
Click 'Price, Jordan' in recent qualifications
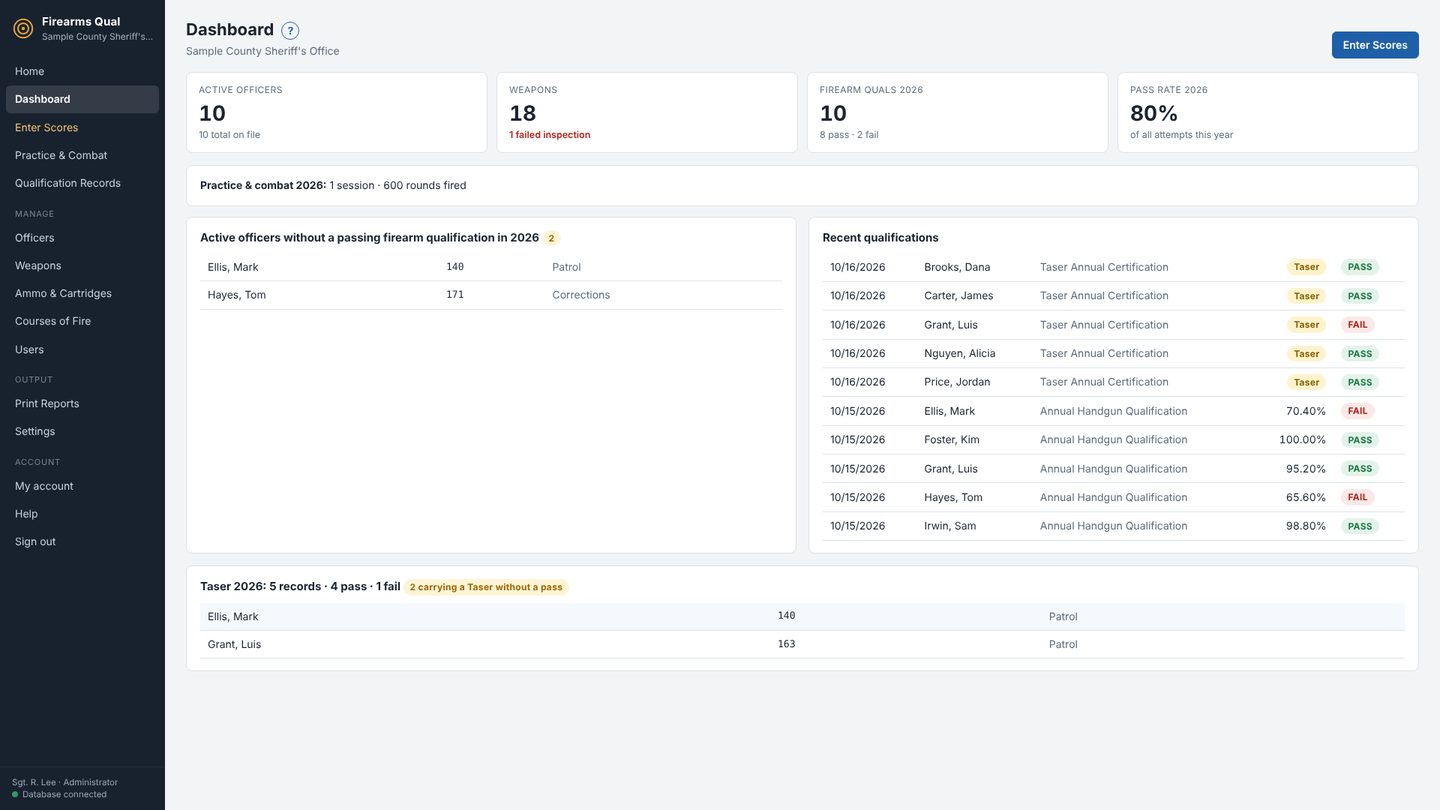coord(957,382)
